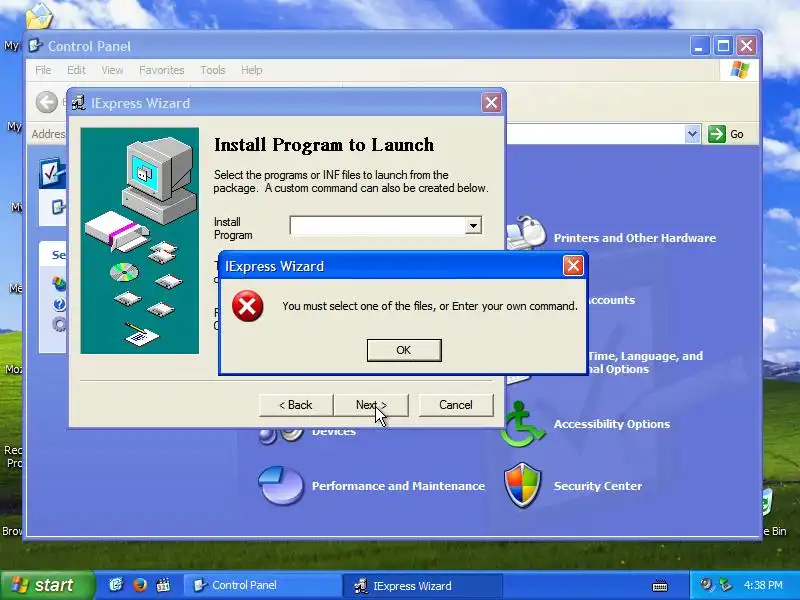Click the Go green arrow icon

tap(716, 134)
